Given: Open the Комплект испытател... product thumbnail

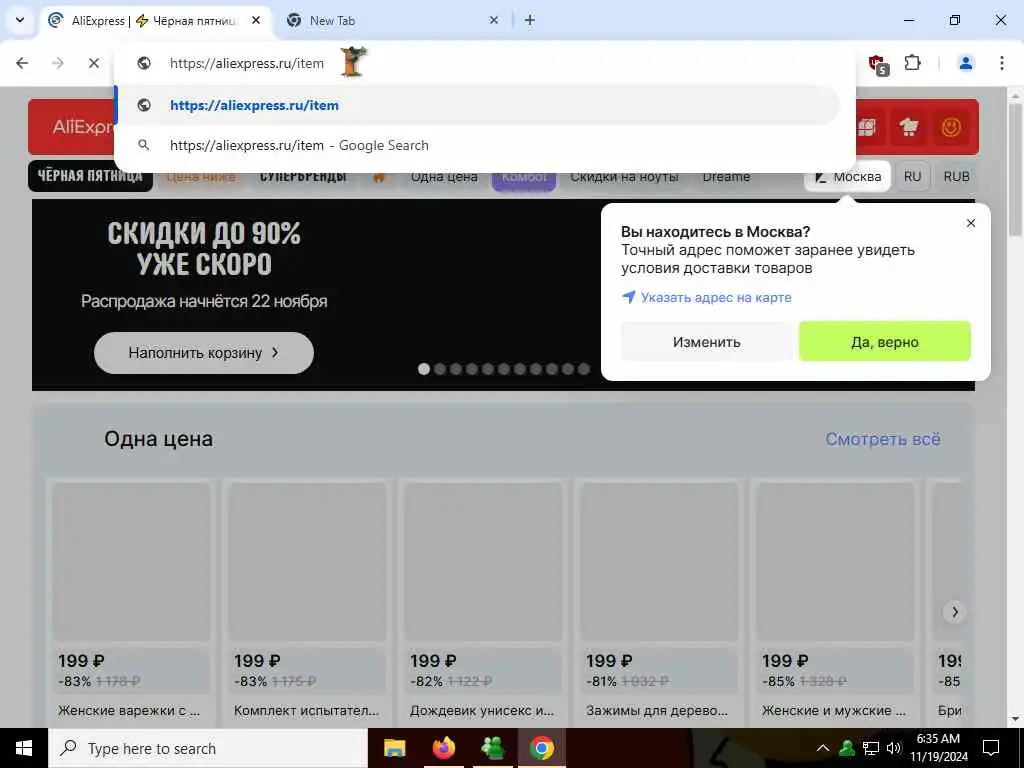Looking at the screenshot, I should point(307,562).
